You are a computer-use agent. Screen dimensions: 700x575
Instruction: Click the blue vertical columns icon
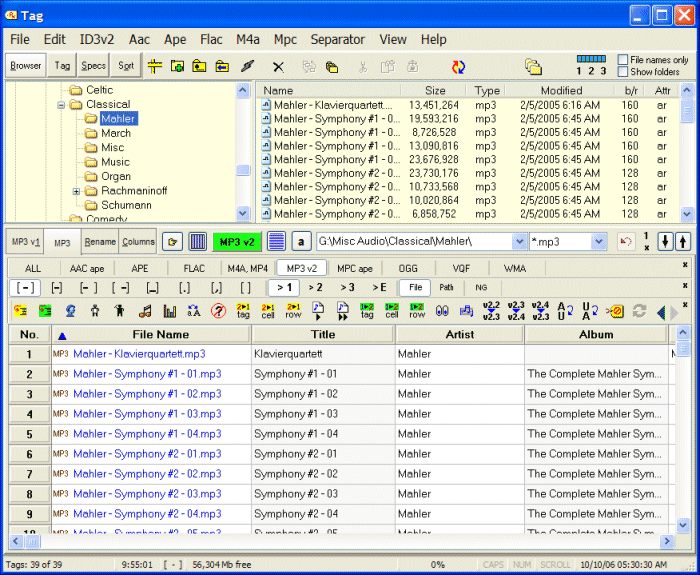click(x=198, y=242)
